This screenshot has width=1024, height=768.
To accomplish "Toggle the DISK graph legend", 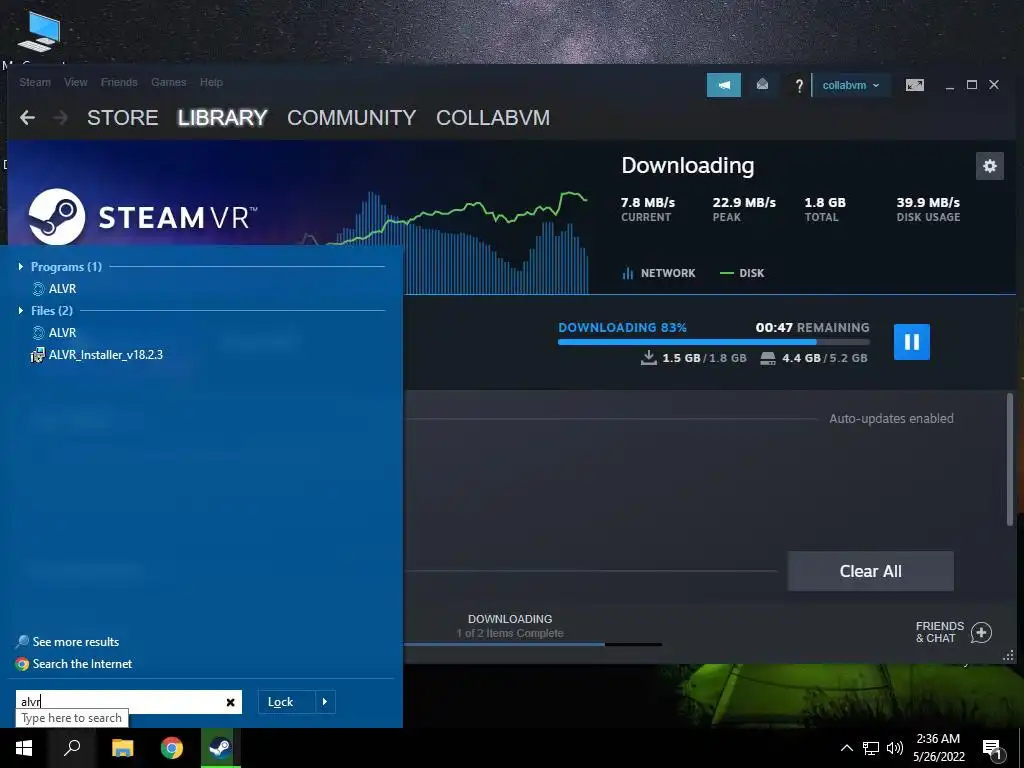I will click(x=742, y=273).
